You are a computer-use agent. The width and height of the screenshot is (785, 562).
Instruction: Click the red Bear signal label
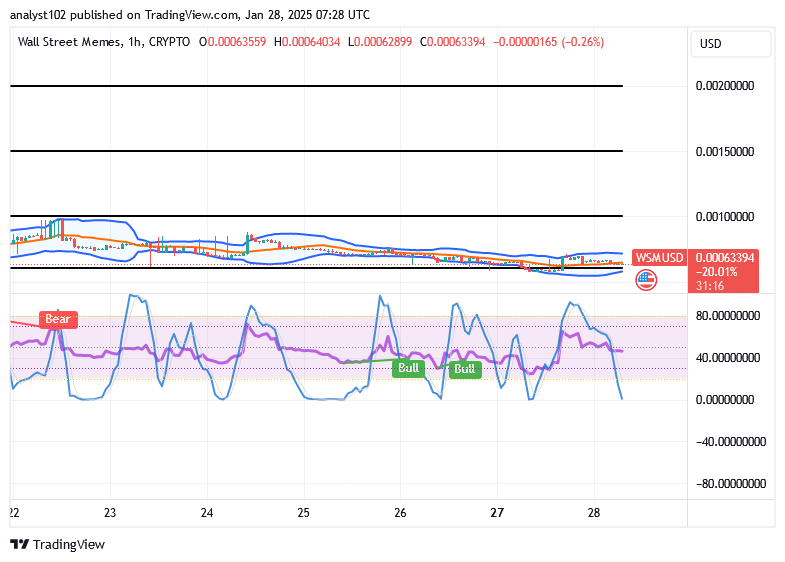58,319
